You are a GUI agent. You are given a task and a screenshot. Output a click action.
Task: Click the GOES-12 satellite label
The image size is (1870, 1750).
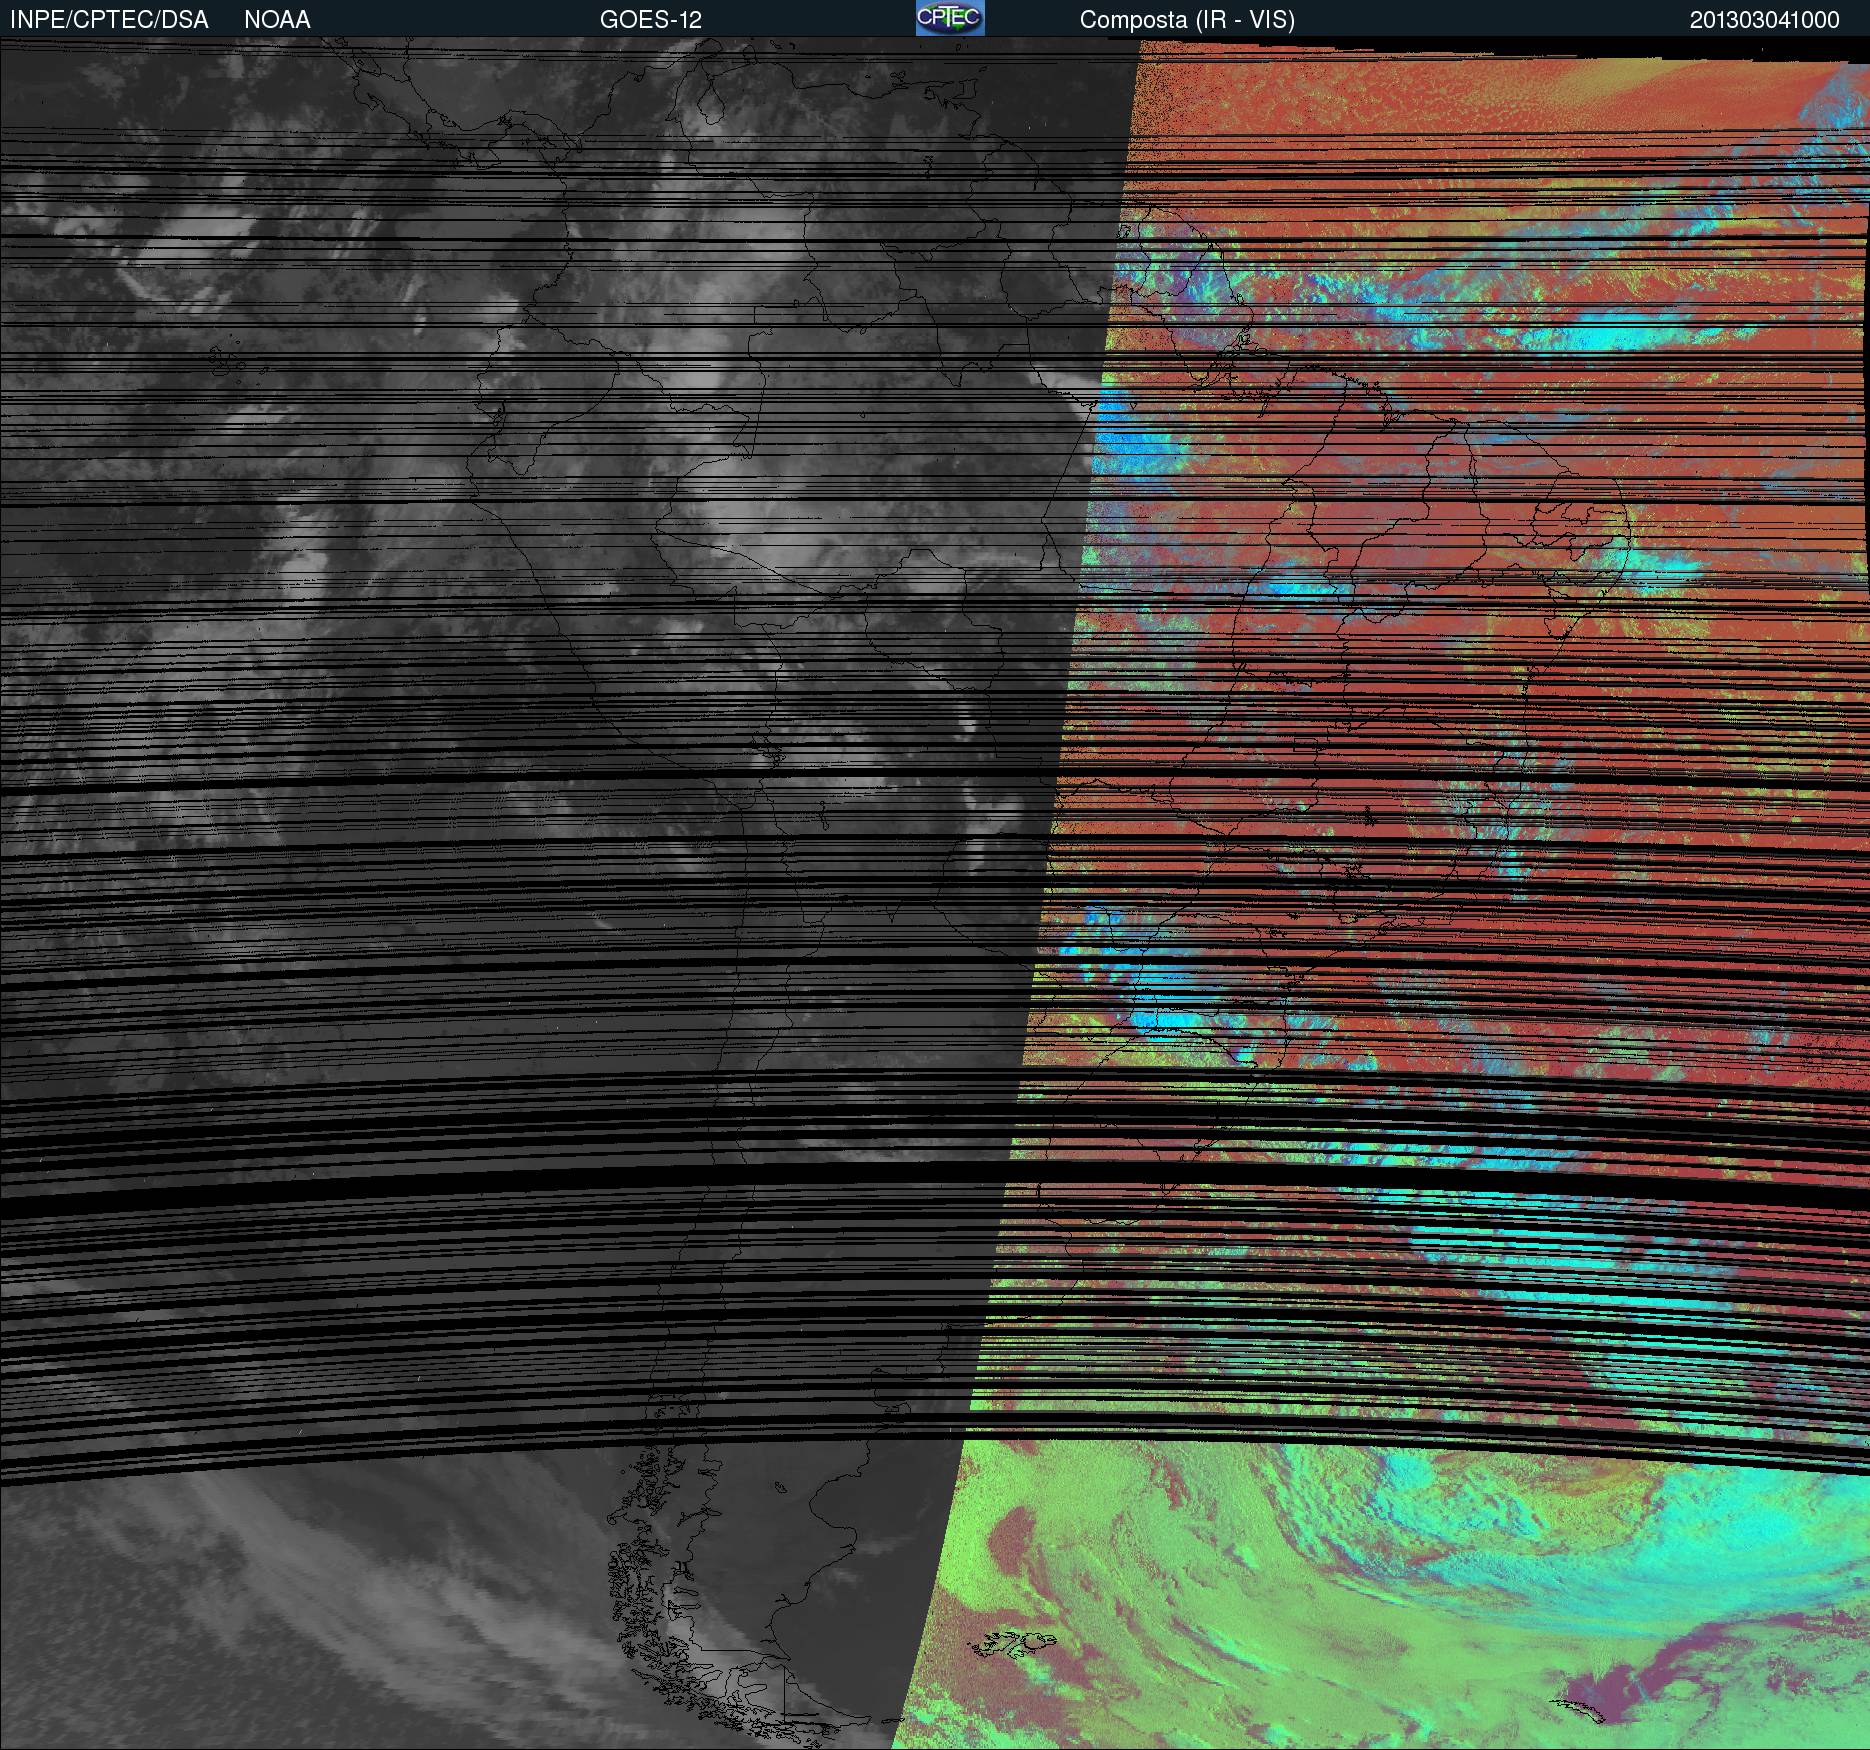(651, 20)
